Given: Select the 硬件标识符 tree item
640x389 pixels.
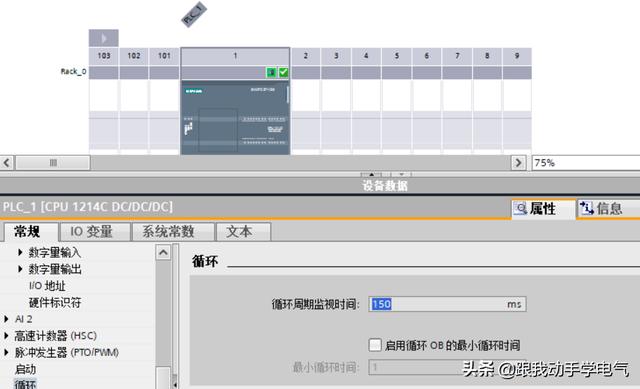Looking at the screenshot, I should click(55, 303).
